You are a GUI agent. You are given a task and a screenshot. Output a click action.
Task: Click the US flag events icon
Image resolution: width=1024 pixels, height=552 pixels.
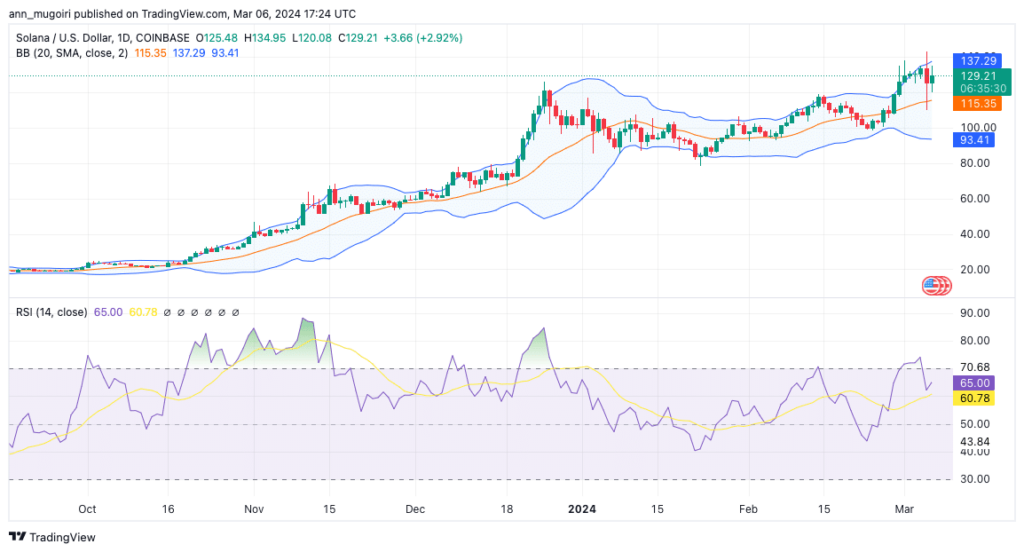[x=934, y=286]
